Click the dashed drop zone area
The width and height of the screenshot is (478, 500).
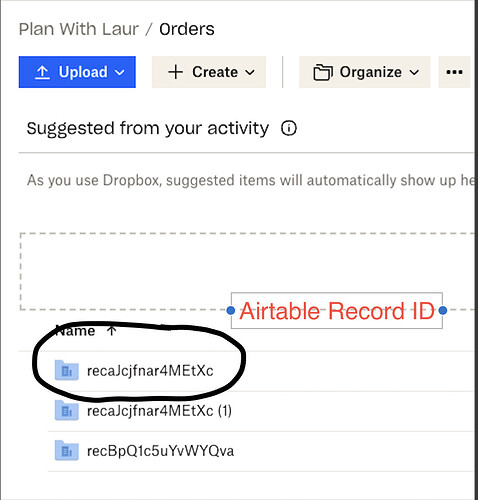click(x=247, y=272)
